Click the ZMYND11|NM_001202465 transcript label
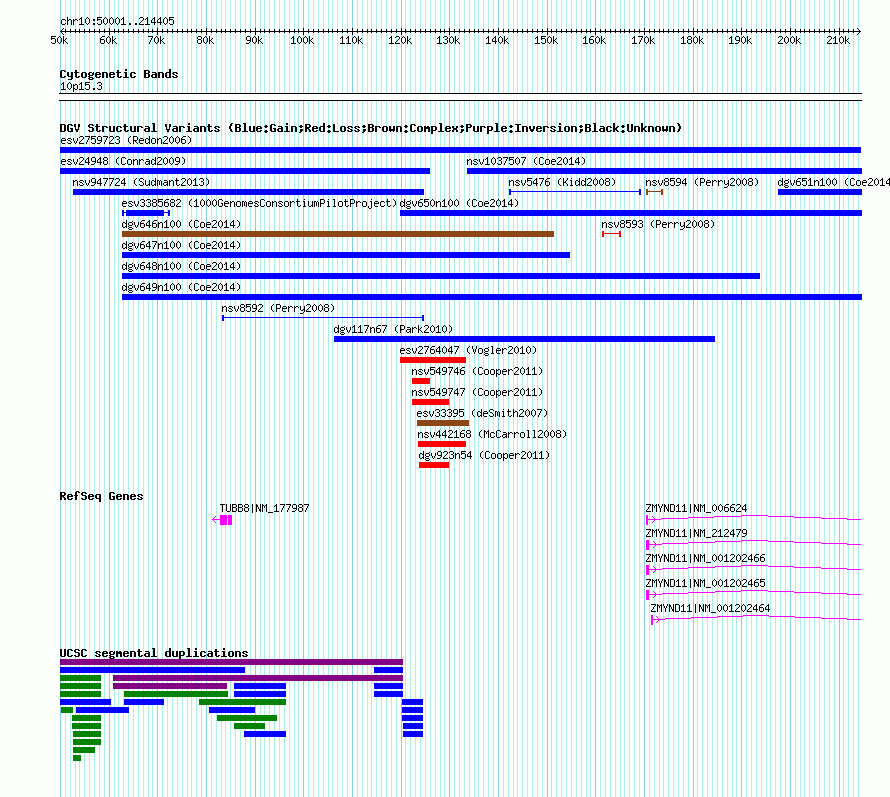Image resolution: width=890 pixels, height=797 pixels. pyautogui.click(x=706, y=583)
